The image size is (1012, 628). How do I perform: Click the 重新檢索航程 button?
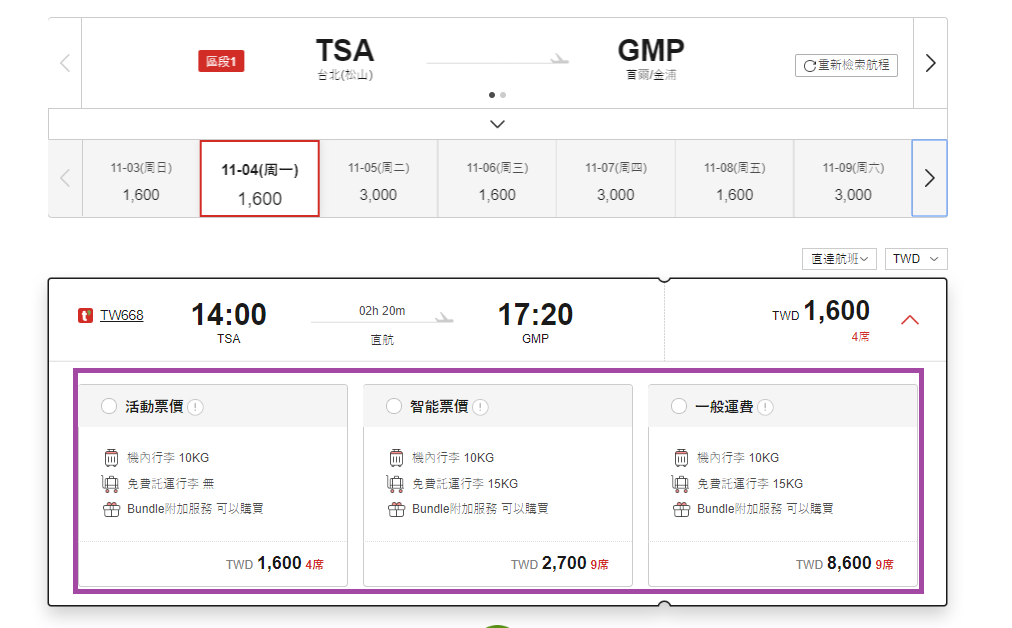(x=846, y=65)
